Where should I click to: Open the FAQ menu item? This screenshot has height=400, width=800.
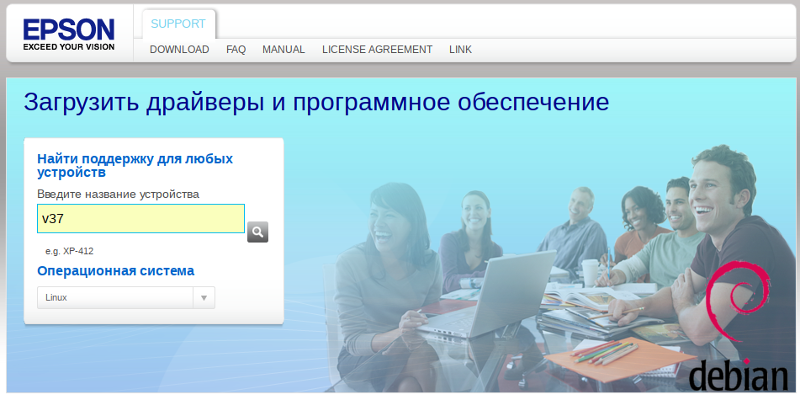click(236, 49)
